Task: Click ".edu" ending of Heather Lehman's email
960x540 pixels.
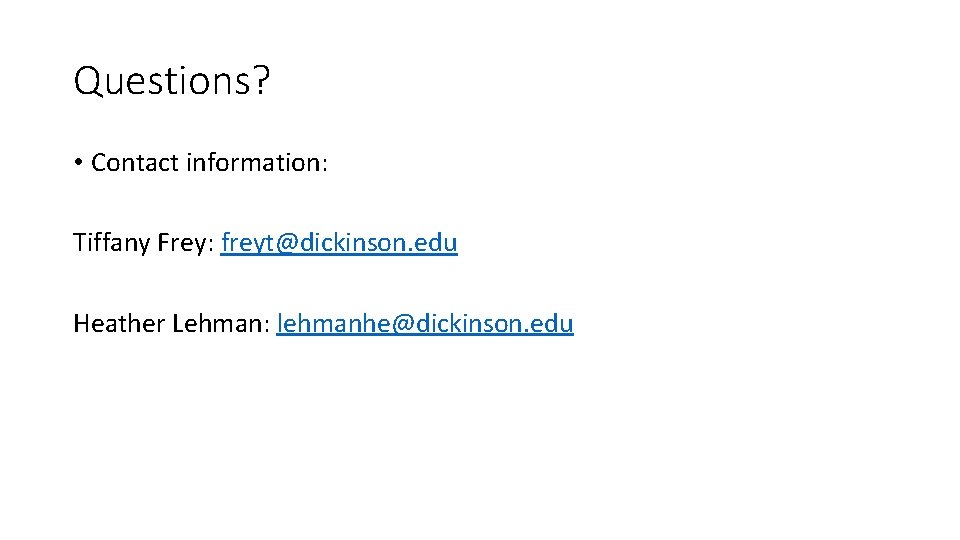Action: 554,324
